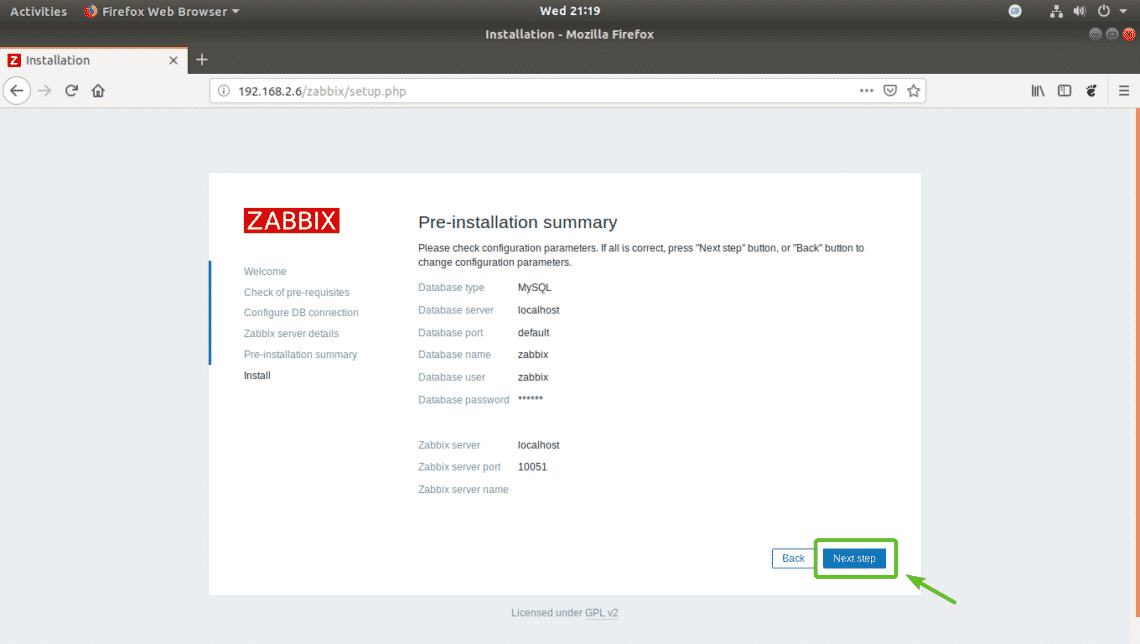
Task: Click the Back button in installer
Action: pos(793,558)
